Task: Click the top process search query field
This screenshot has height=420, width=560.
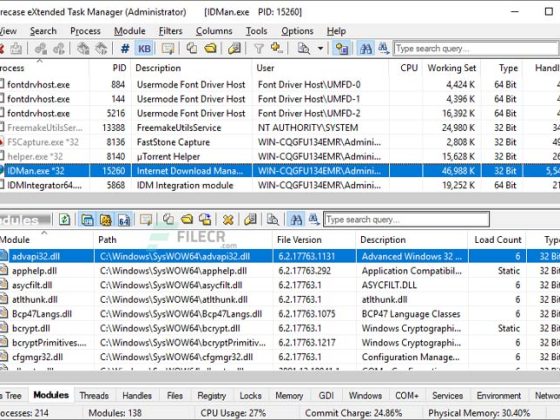Action: (x=476, y=48)
